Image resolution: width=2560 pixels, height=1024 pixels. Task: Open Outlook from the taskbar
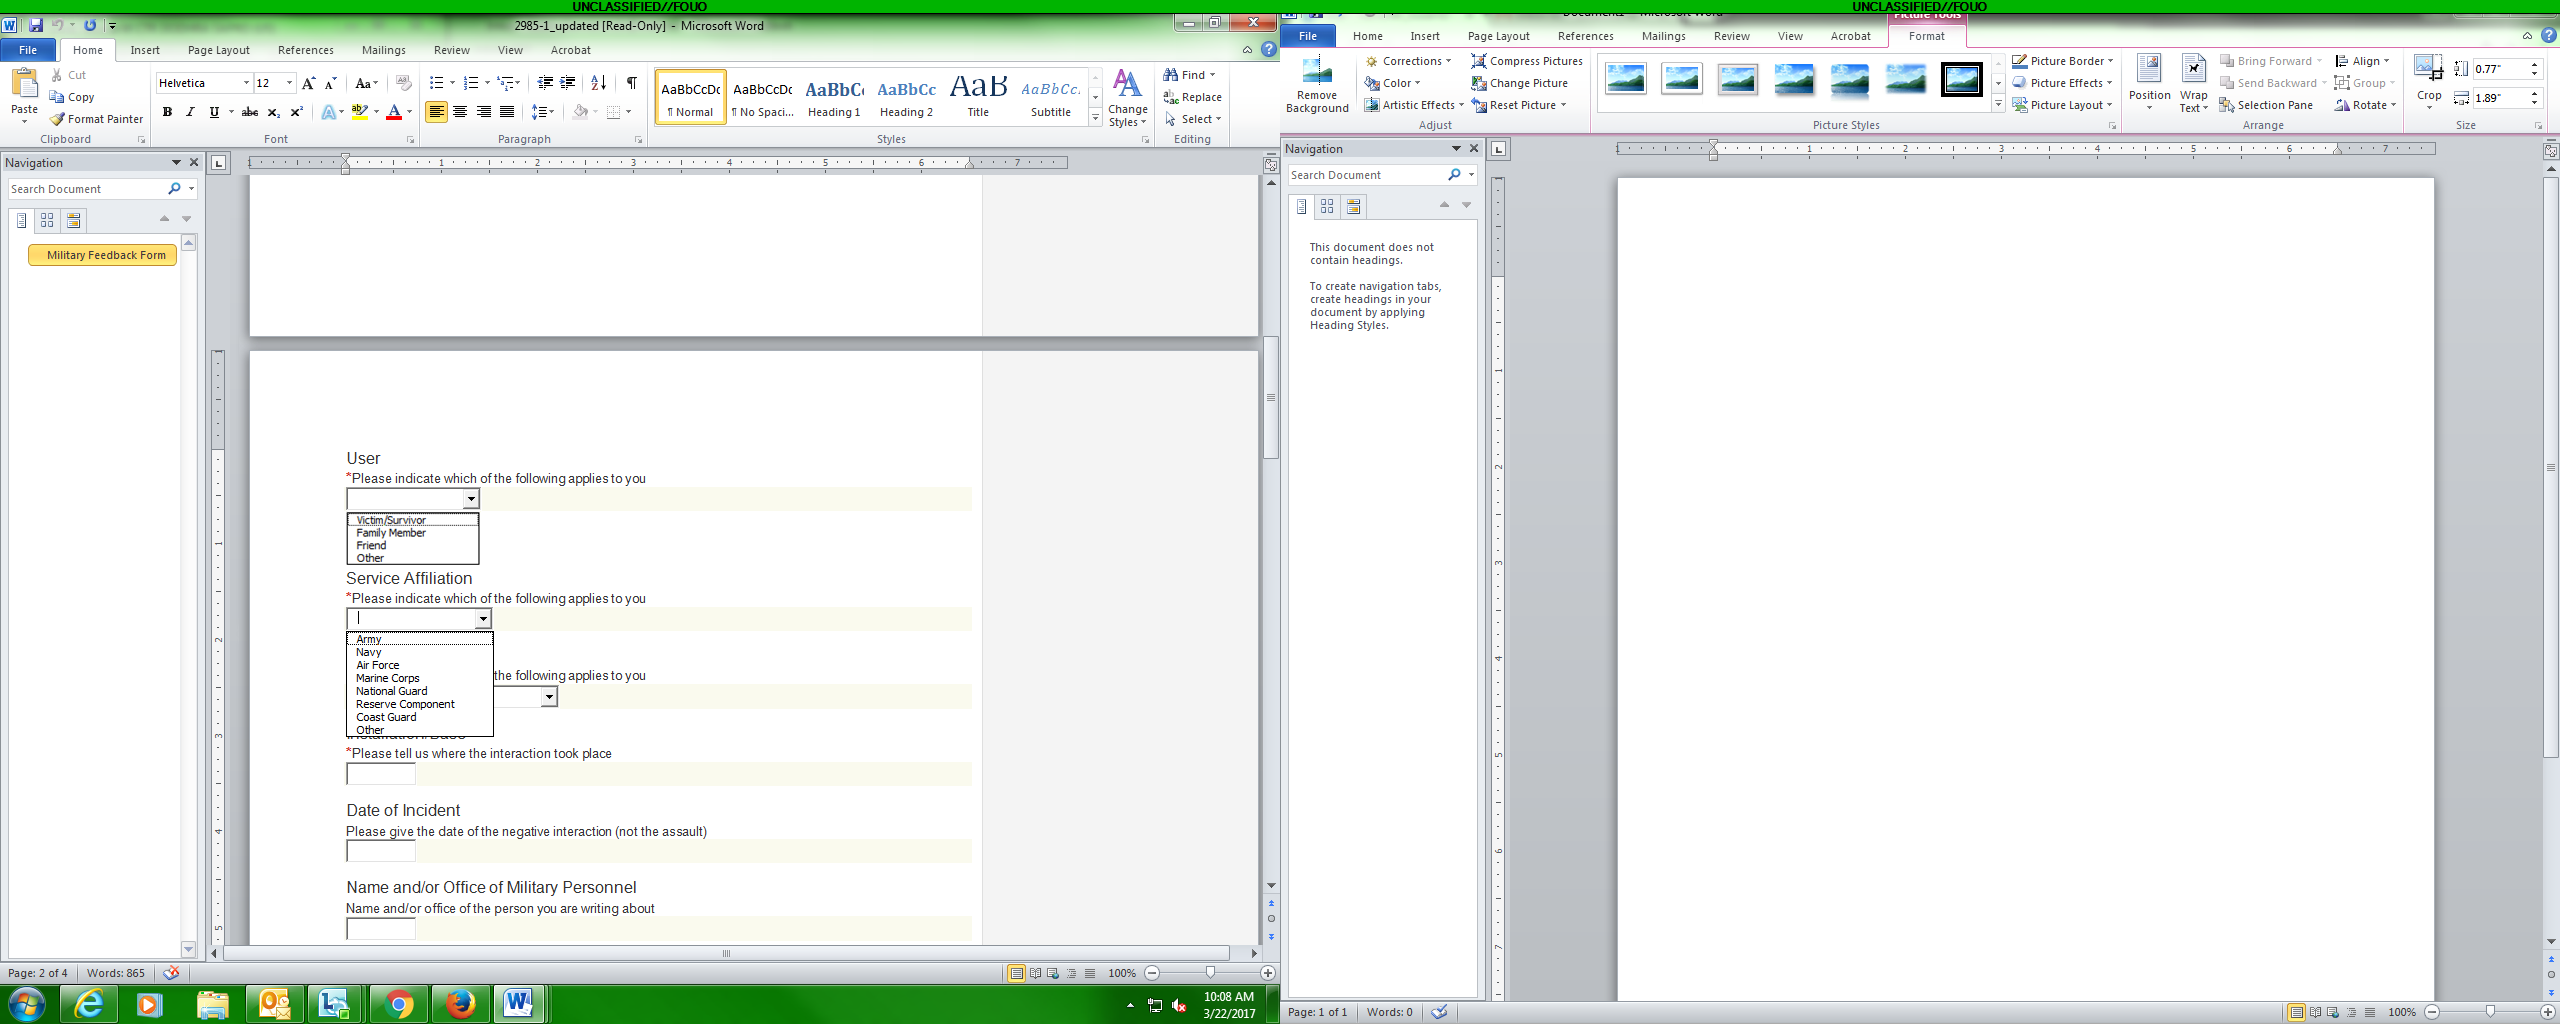(275, 1004)
